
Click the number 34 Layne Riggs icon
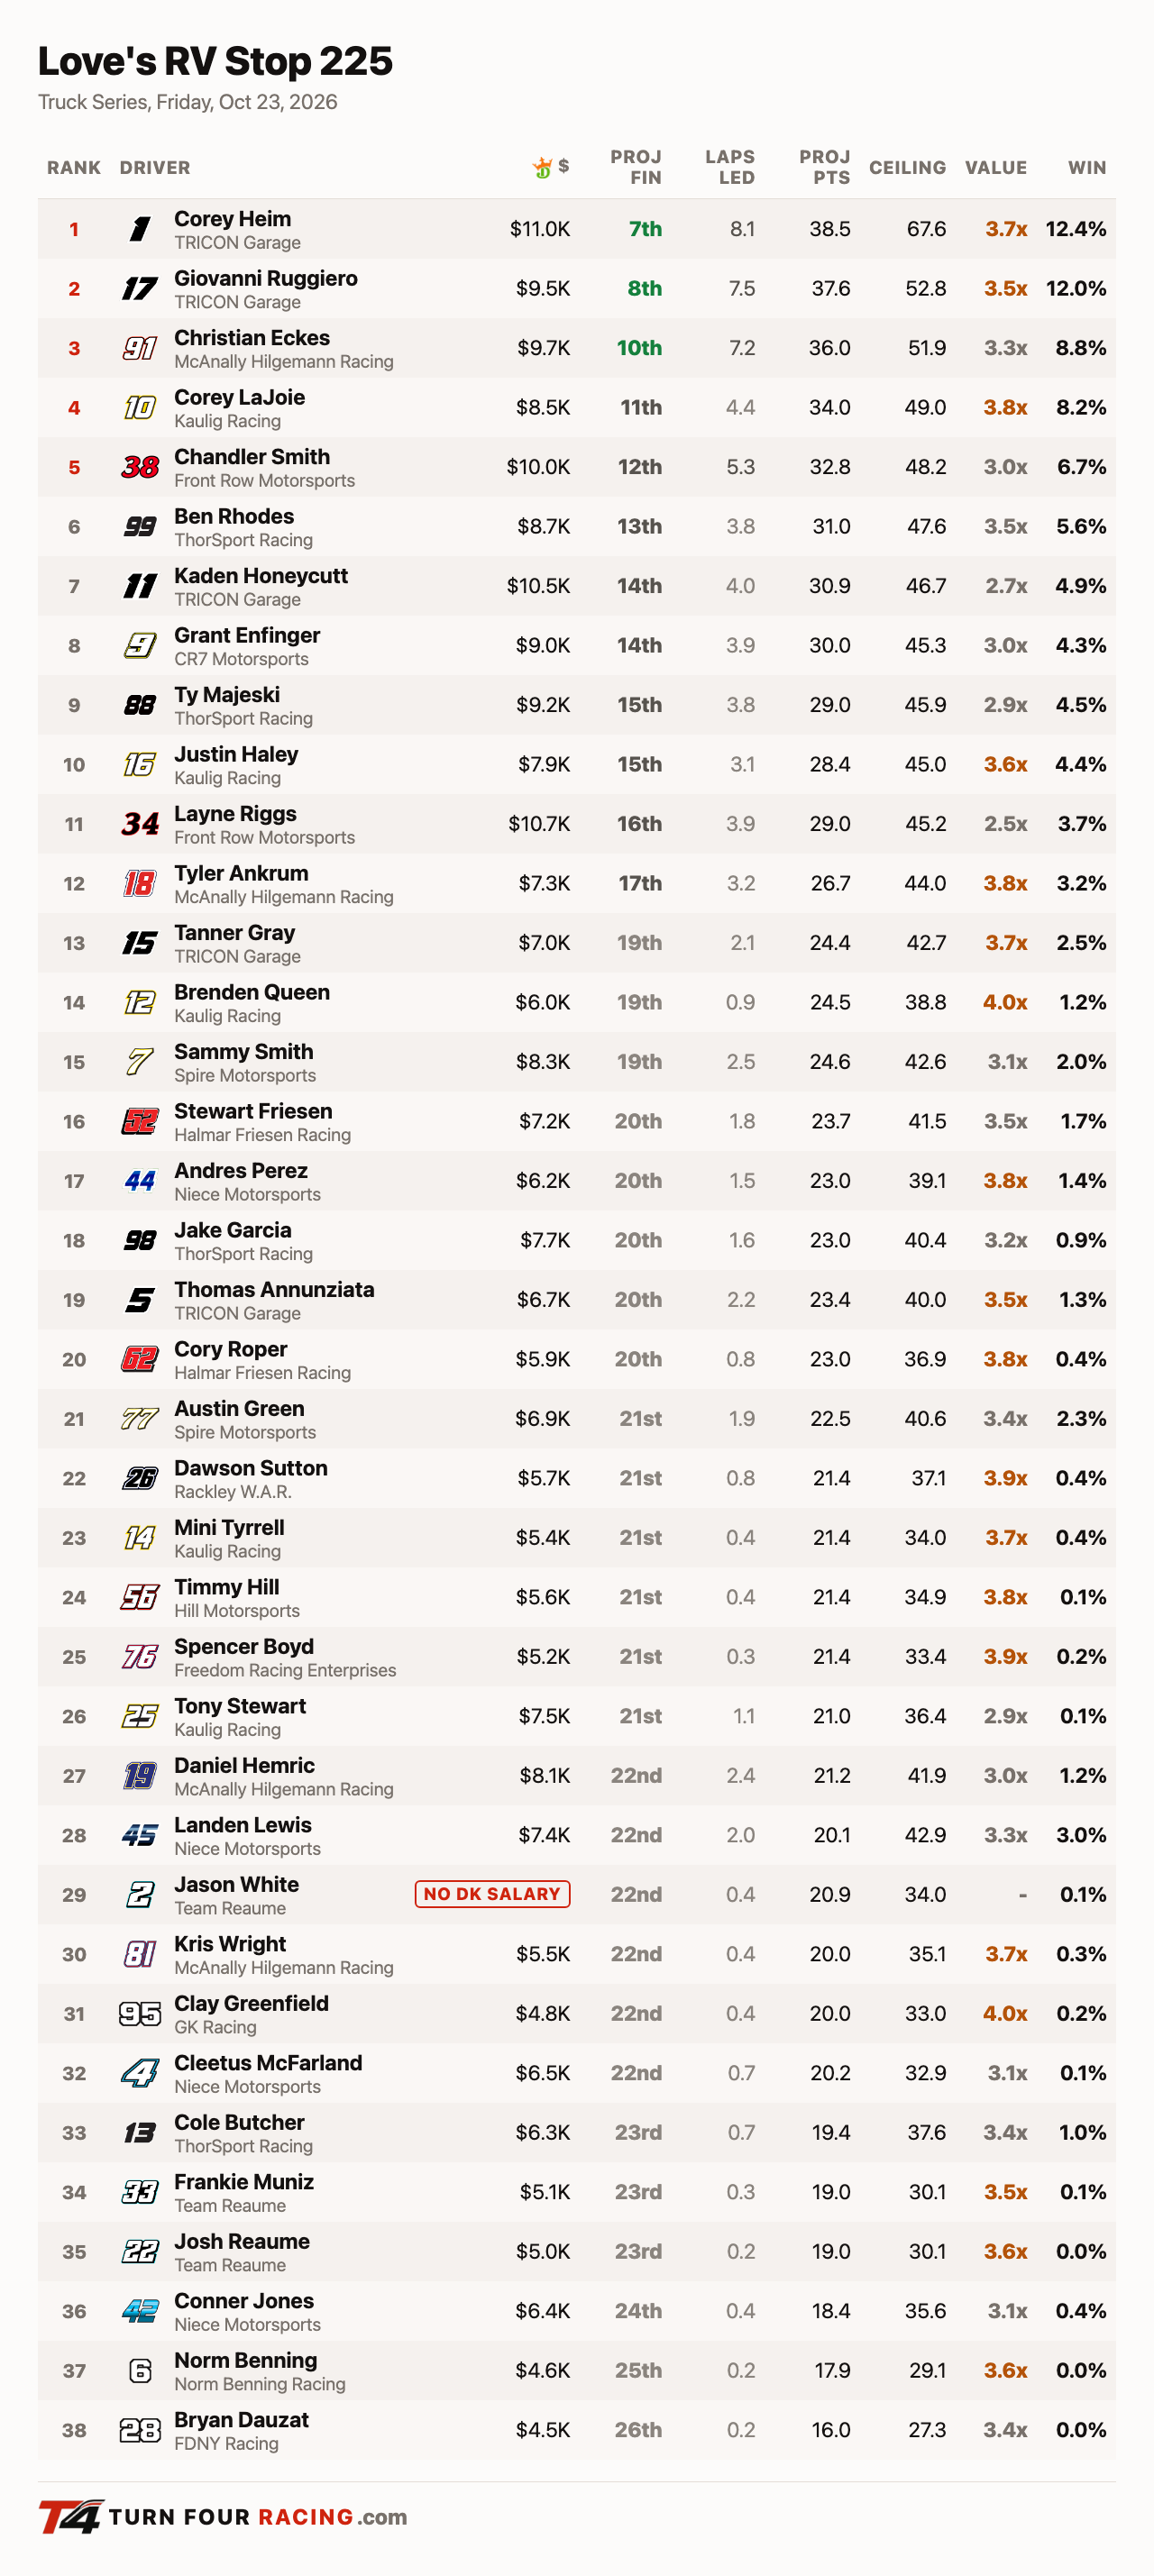click(140, 824)
